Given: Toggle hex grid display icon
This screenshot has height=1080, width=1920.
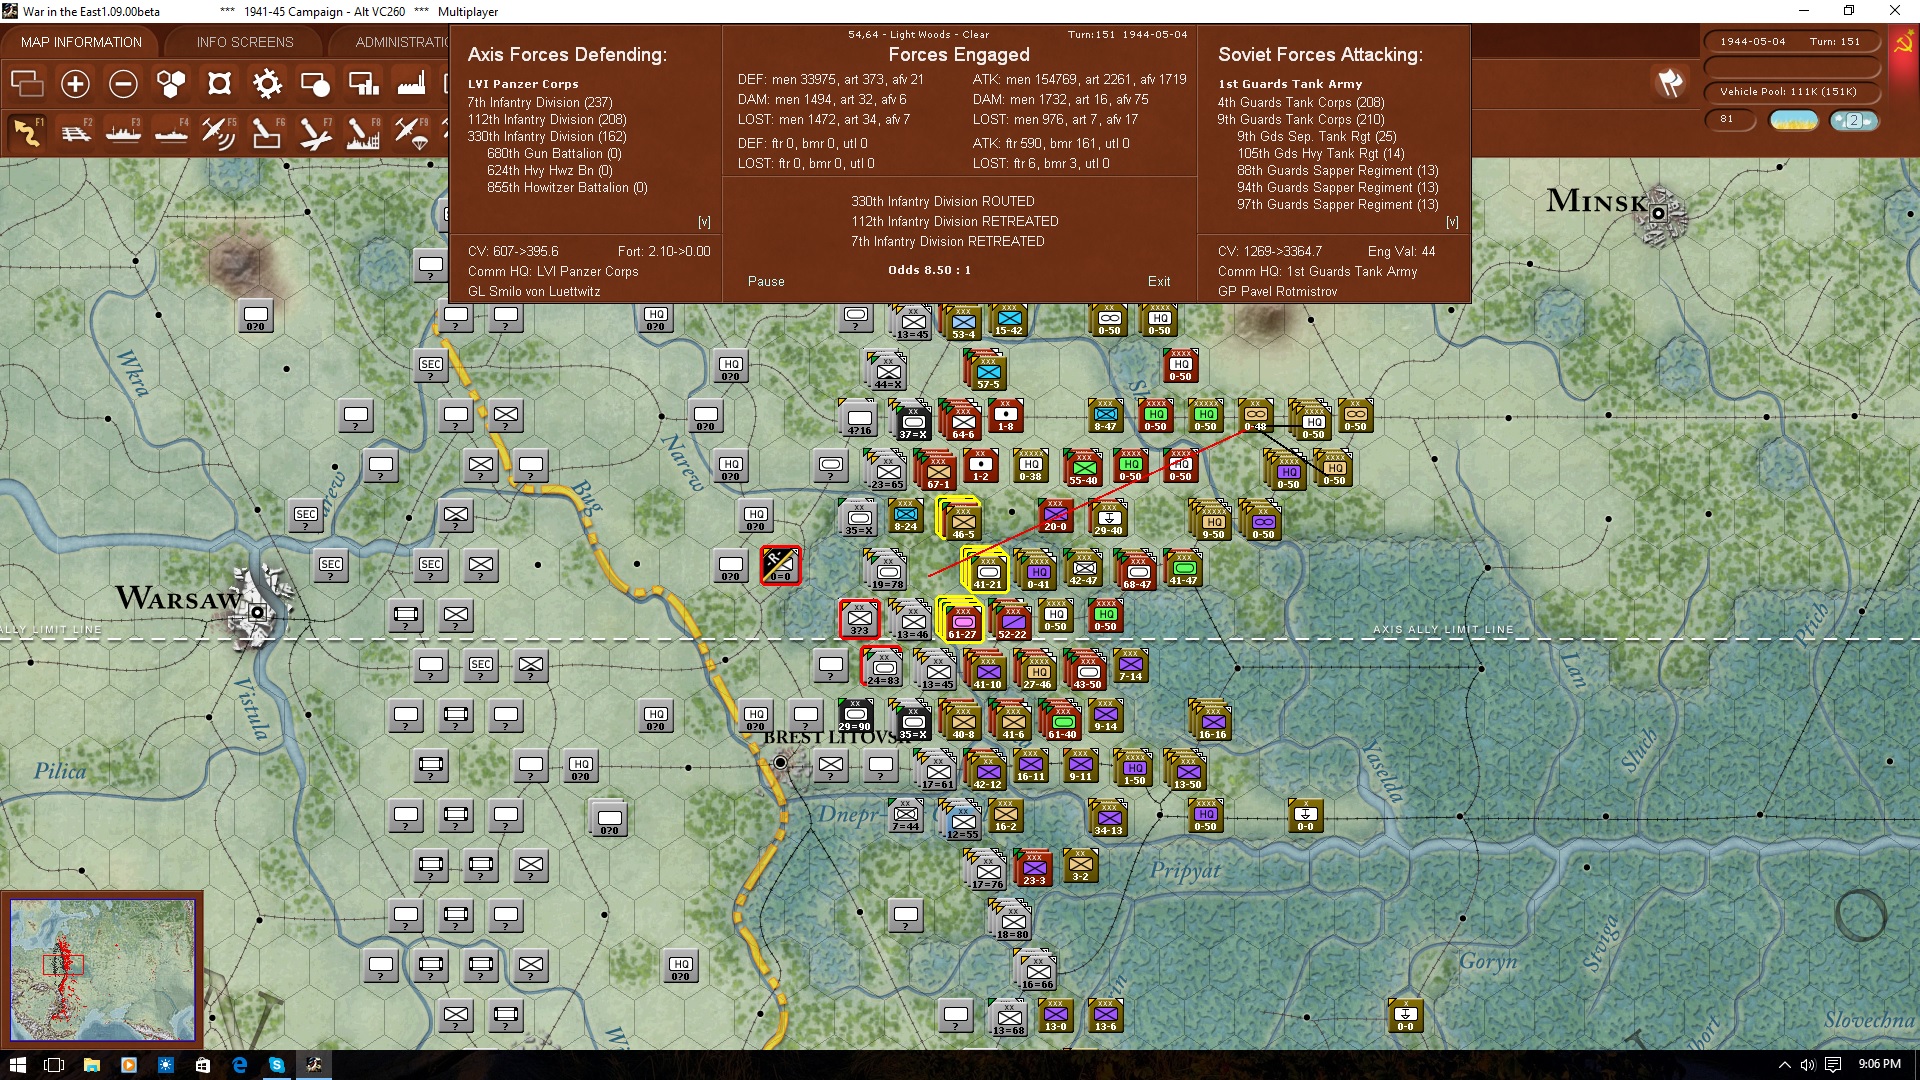Looking at the screenshot, I should point(171,84).
